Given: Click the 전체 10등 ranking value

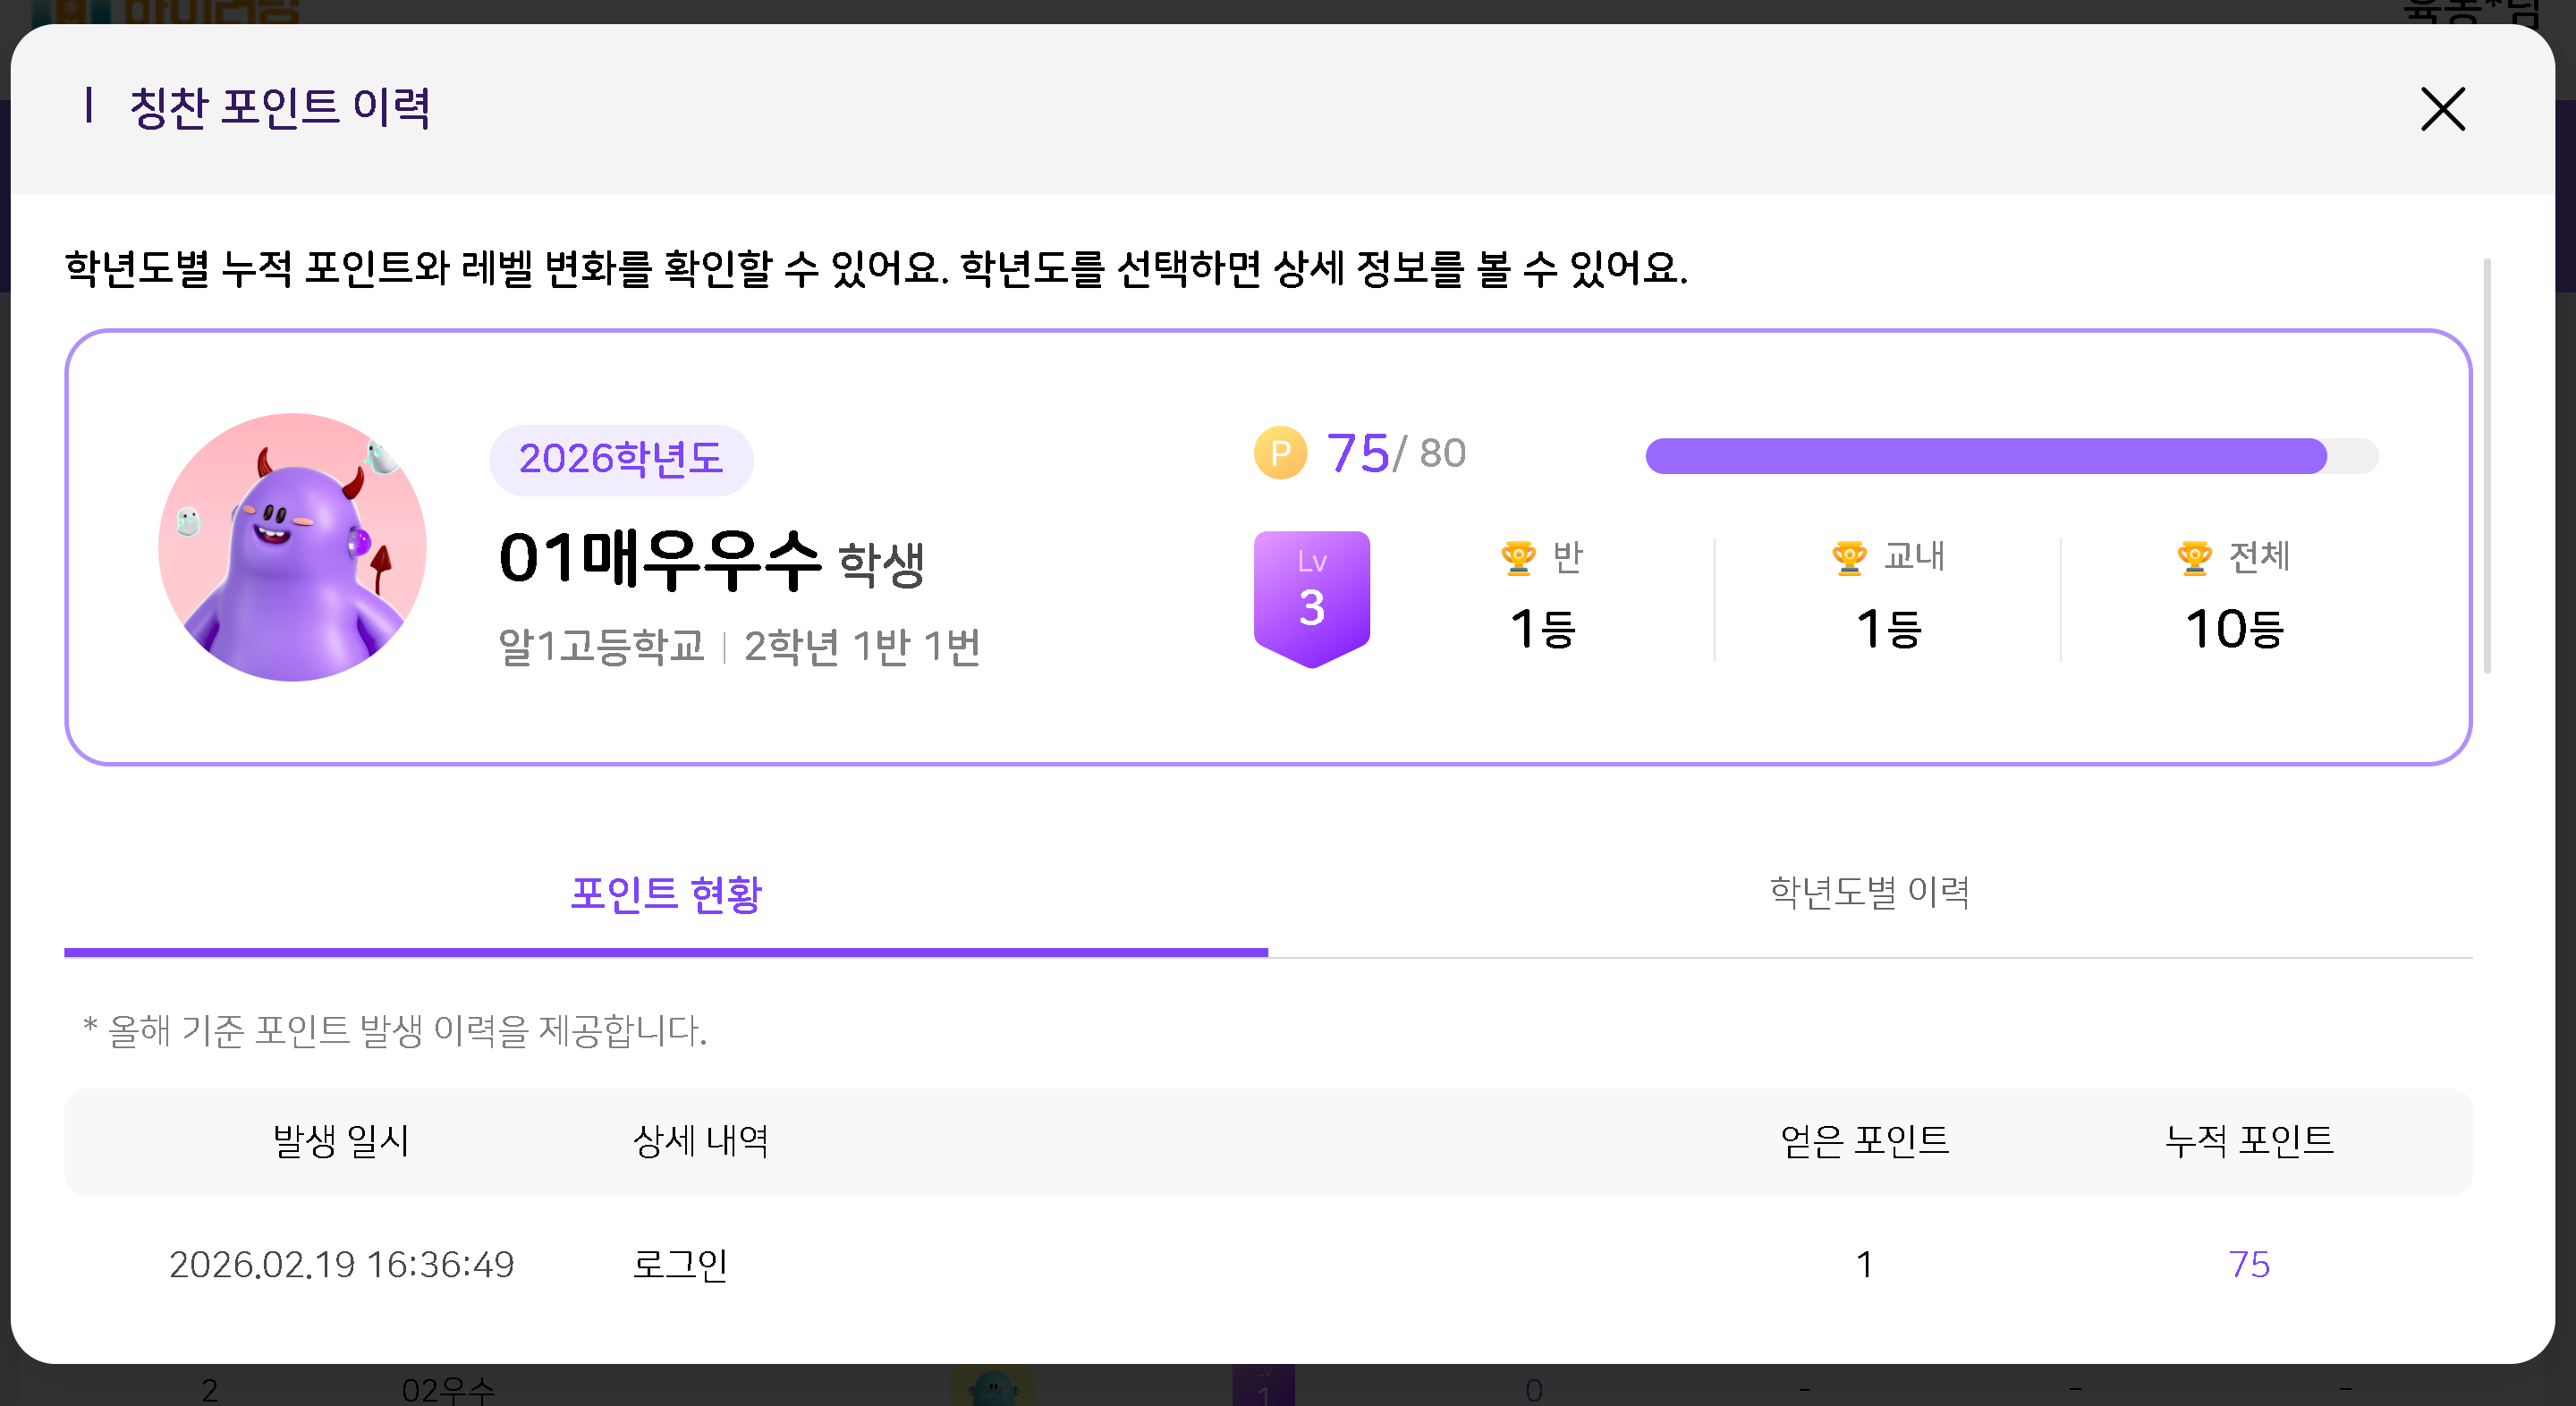Looking at the screenshot, I should point(2234,630).
